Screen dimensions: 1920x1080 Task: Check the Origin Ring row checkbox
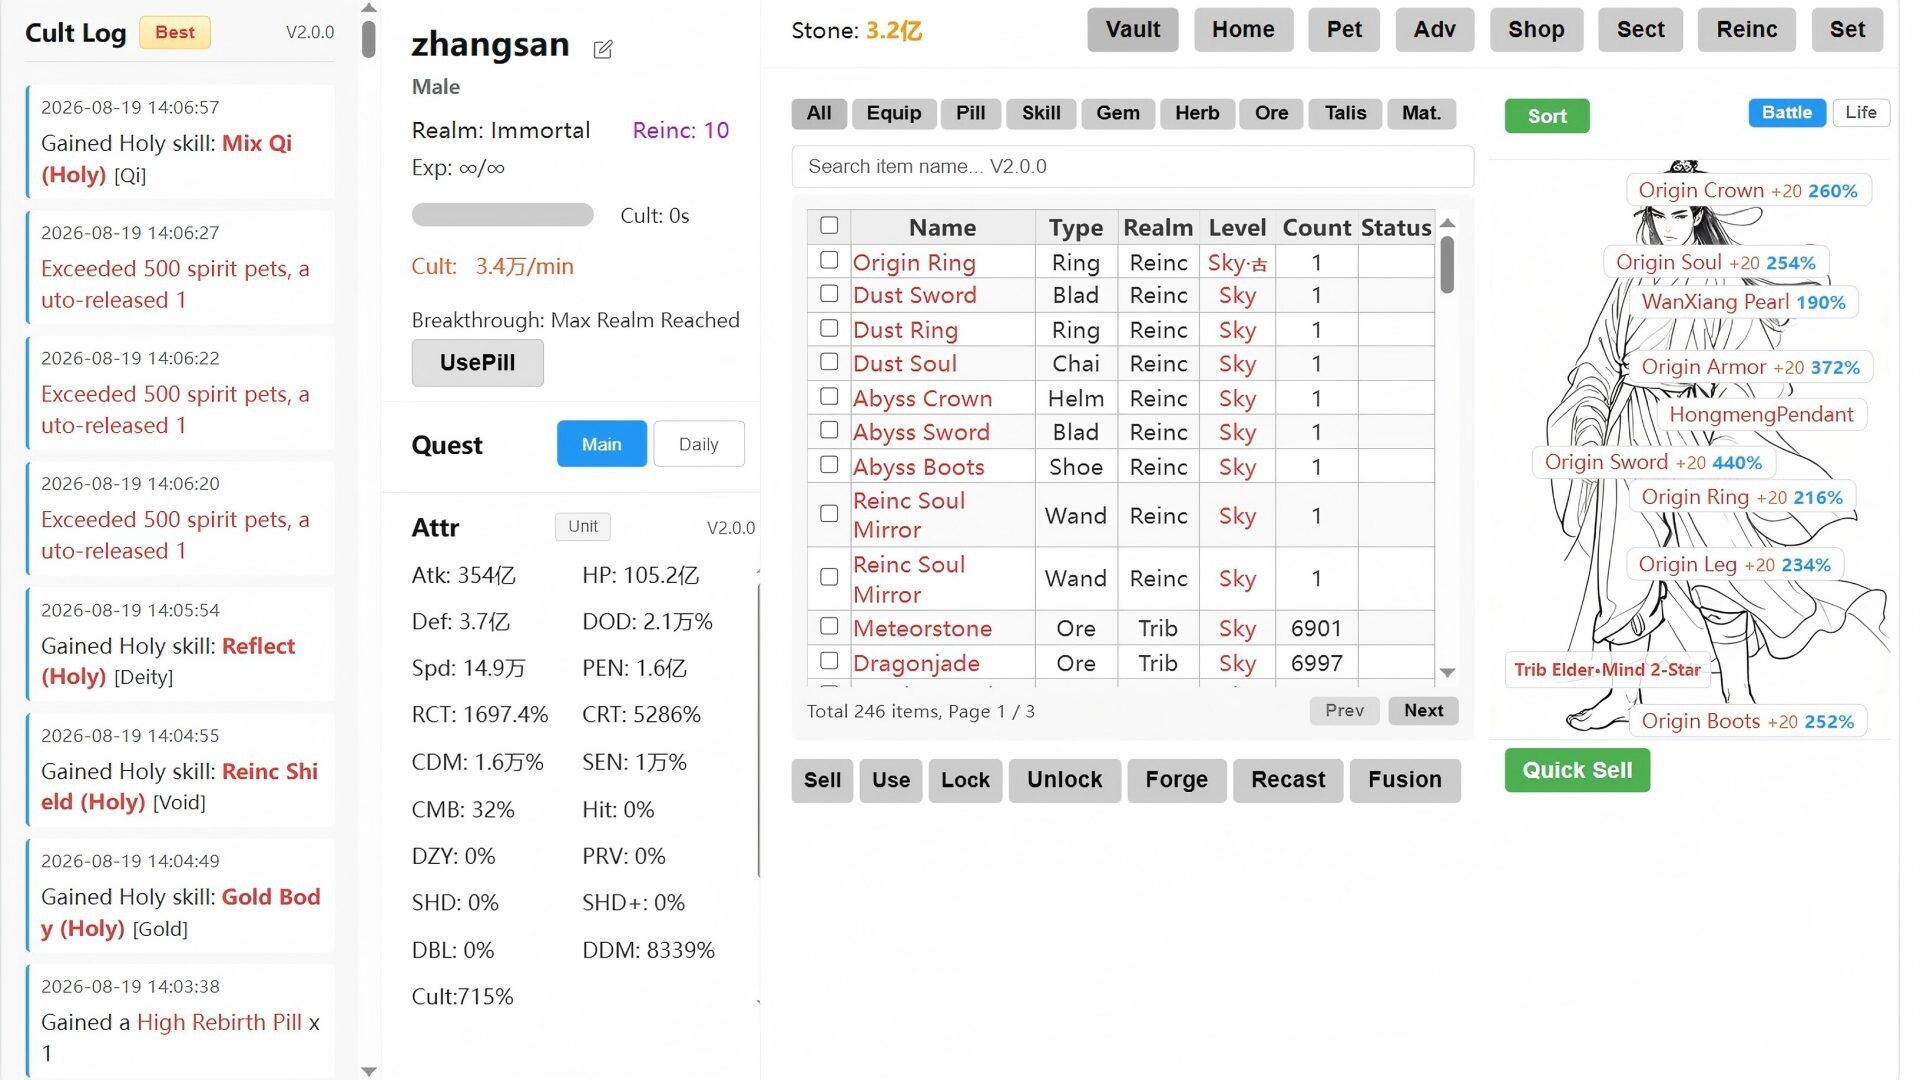coord(829,260)
